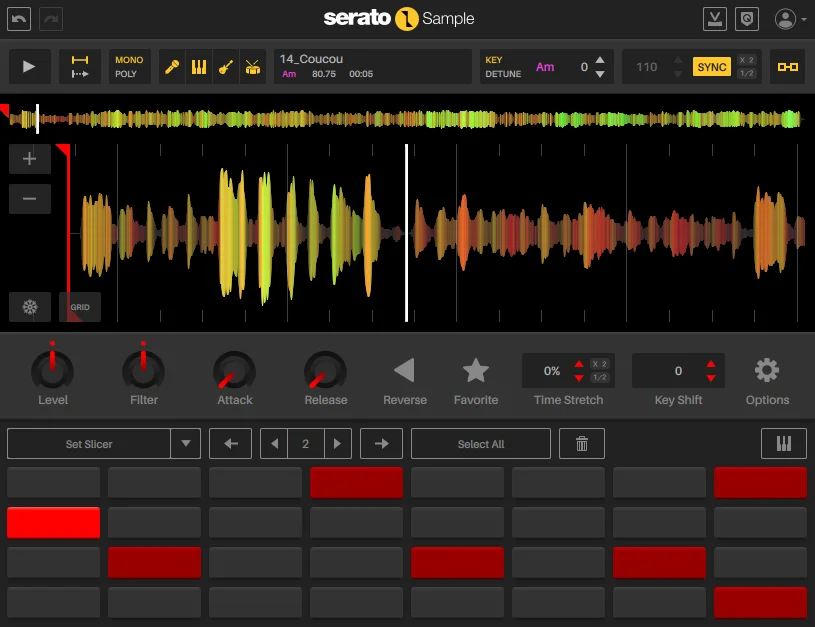This screenshot has height=627, width=815.
Task: Decrease Time Stretch with the red down arrow
Action: point(579,378)
